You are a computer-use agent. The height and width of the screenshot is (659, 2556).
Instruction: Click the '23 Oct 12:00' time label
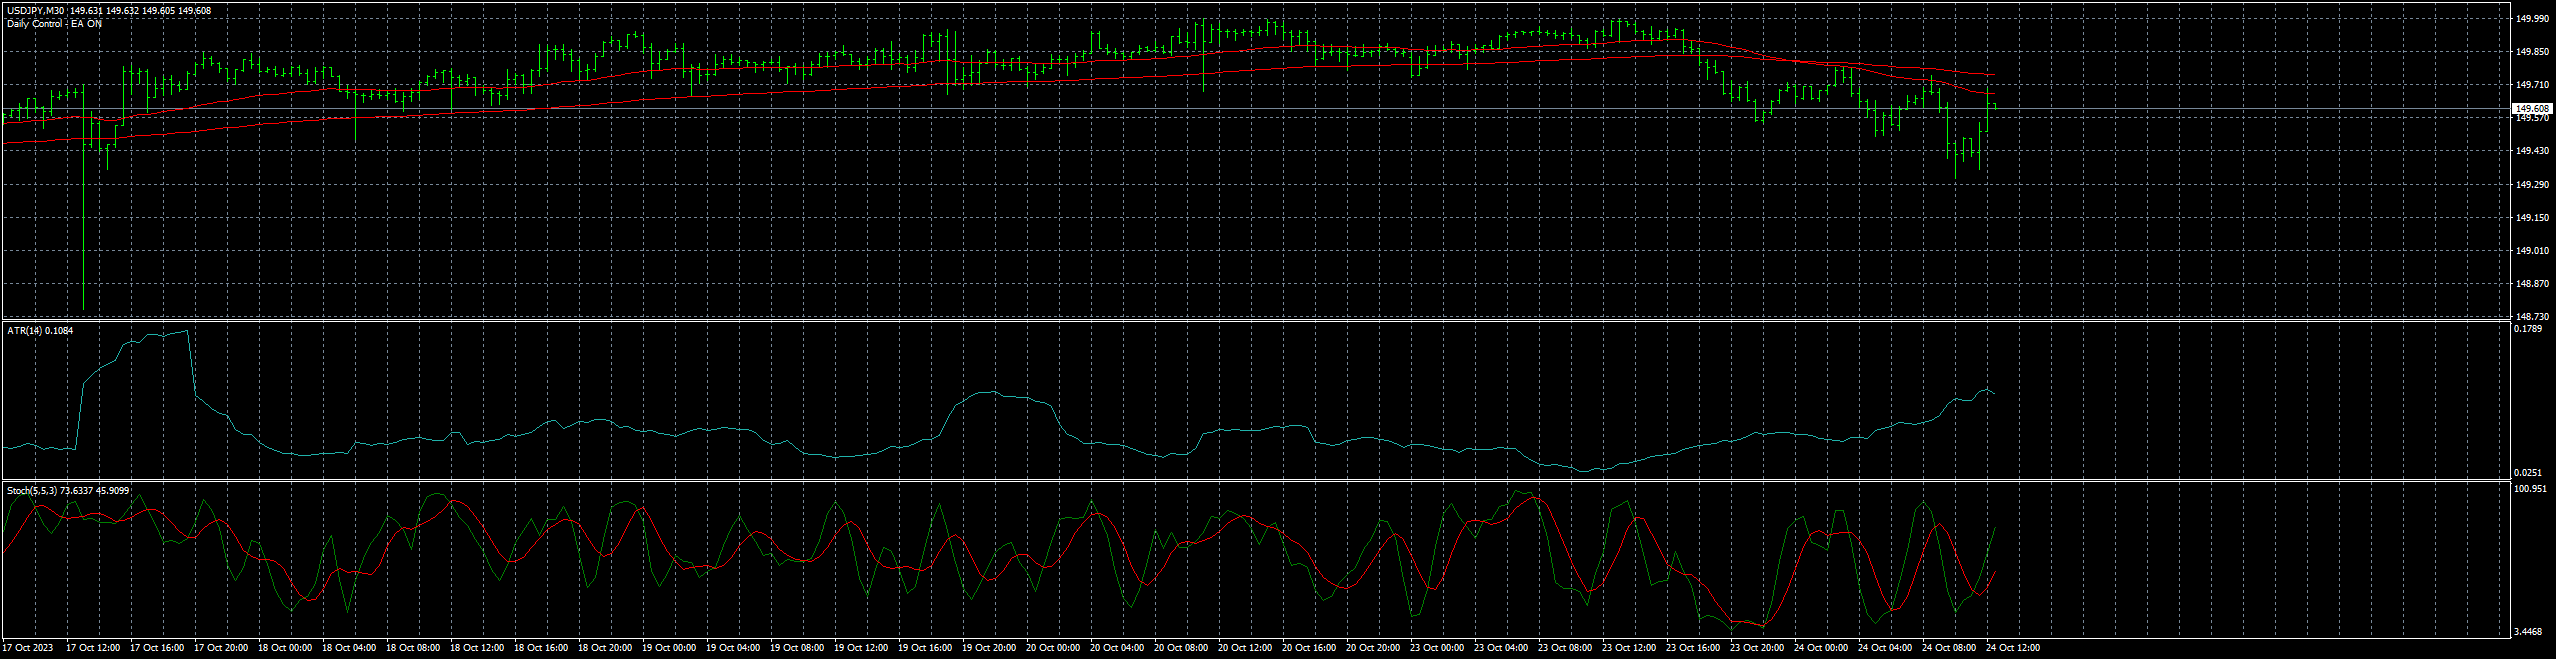tap(1629, 648)
